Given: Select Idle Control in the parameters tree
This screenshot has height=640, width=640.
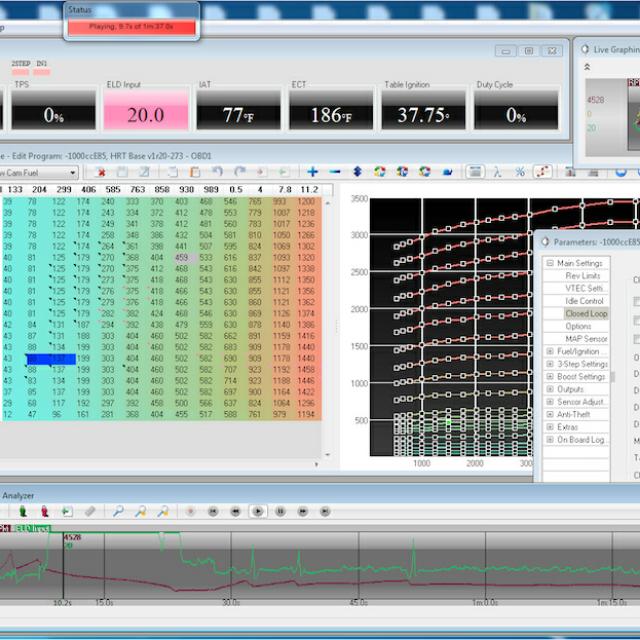Looking at the screenshot, I should pos(585,301).
